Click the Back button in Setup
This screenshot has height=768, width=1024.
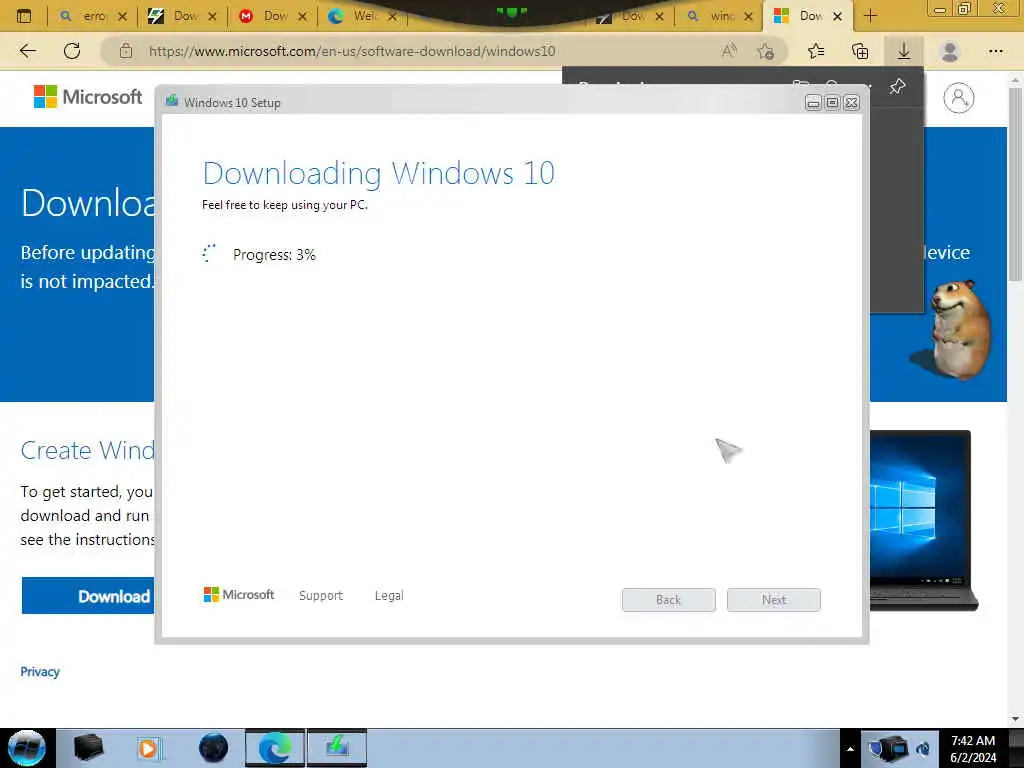pos(669,600)
